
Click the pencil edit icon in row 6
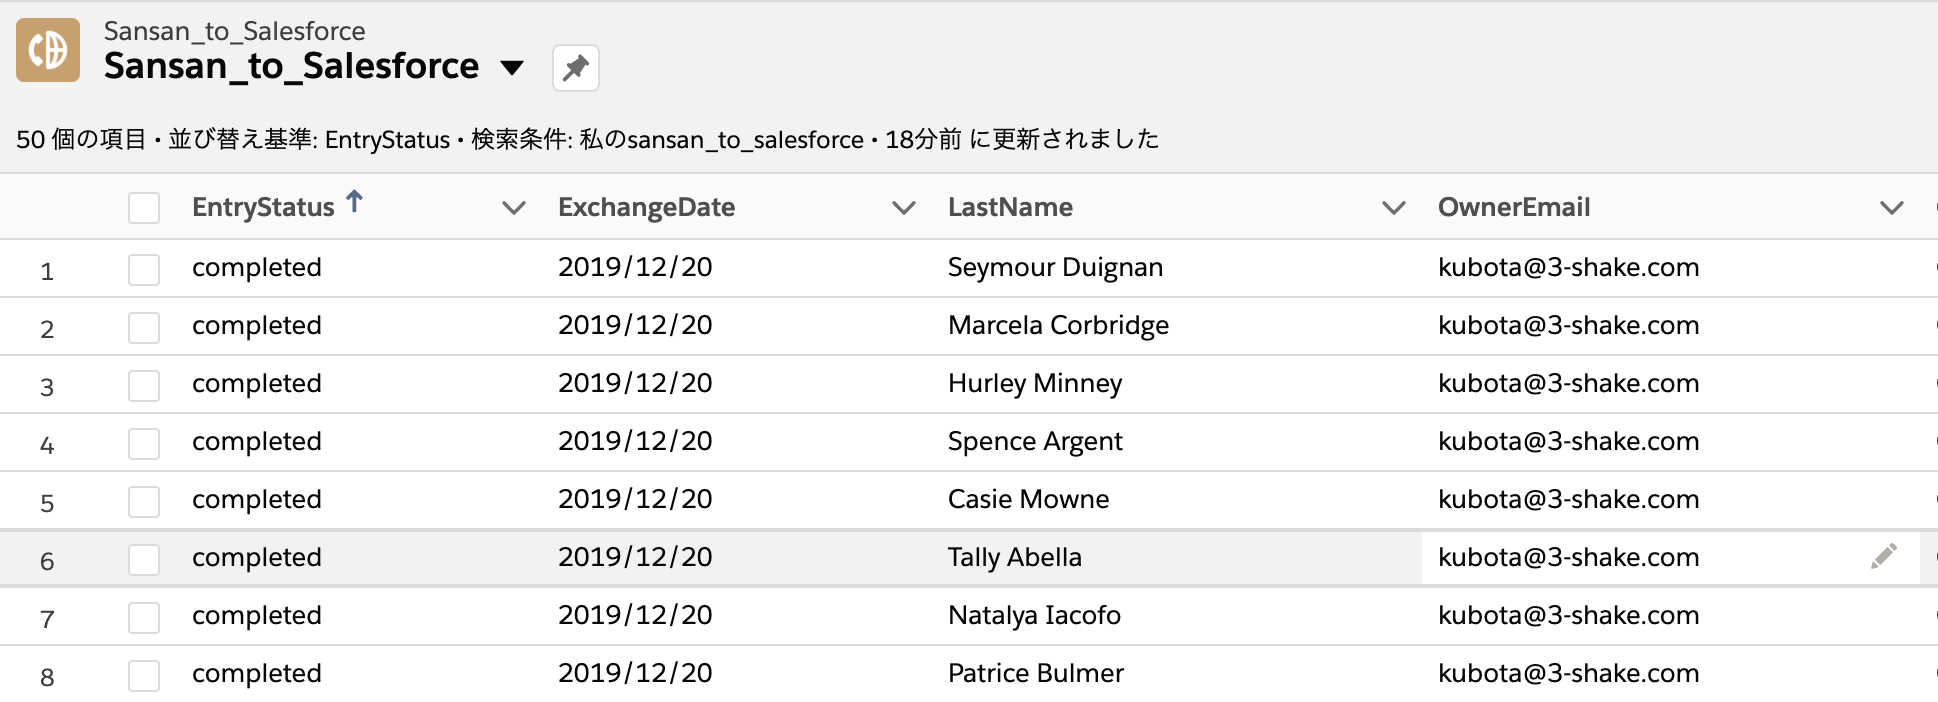(1884, 557)
